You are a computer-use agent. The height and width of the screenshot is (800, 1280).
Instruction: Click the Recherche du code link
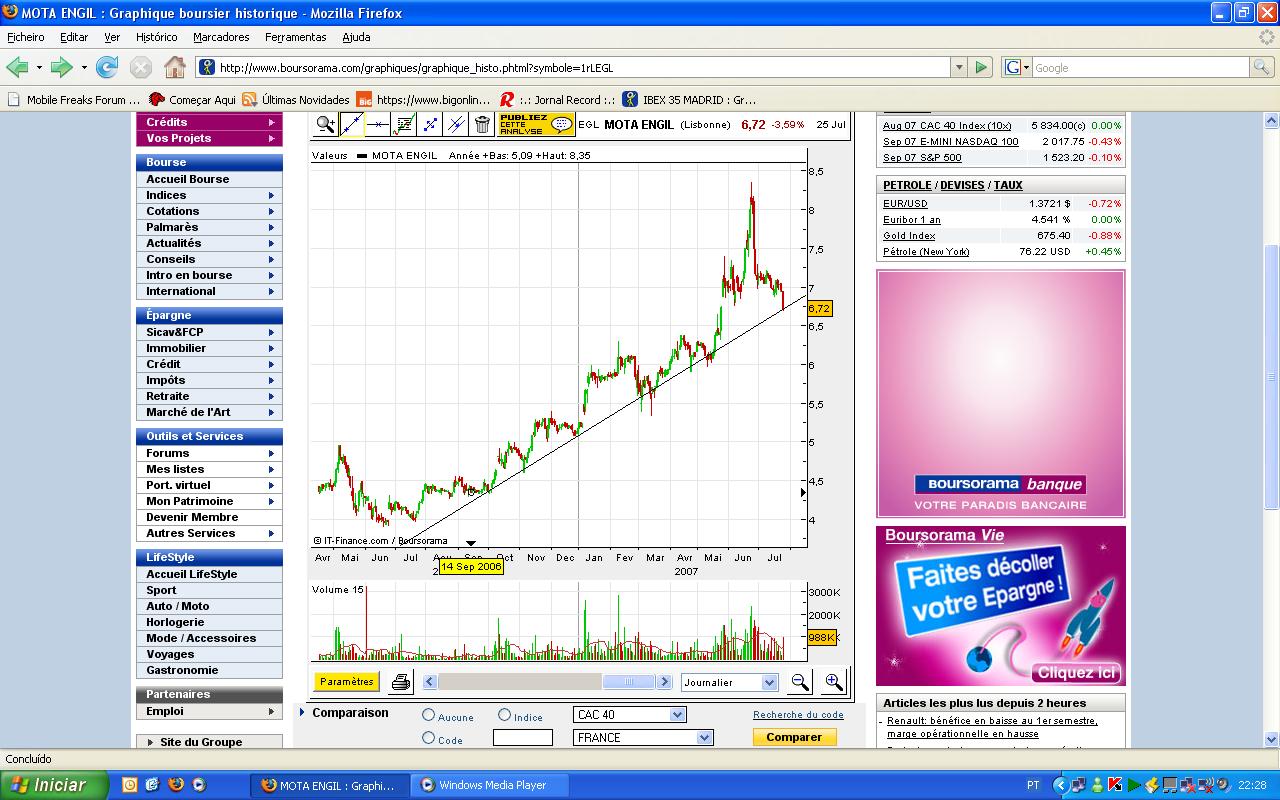pyautogui.click(x=798, y=714)
